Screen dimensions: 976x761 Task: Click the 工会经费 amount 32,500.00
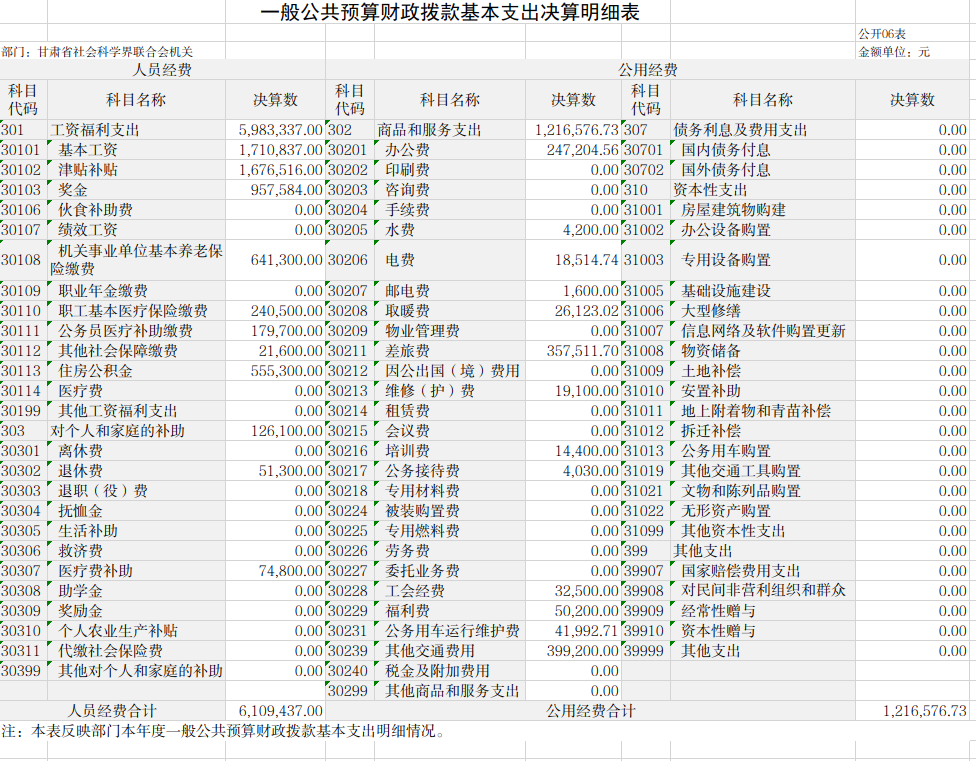587,591
